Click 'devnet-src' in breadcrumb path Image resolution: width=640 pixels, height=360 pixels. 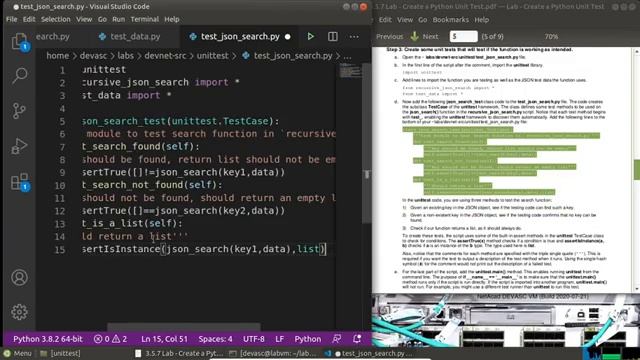click(x=165, y=56)
